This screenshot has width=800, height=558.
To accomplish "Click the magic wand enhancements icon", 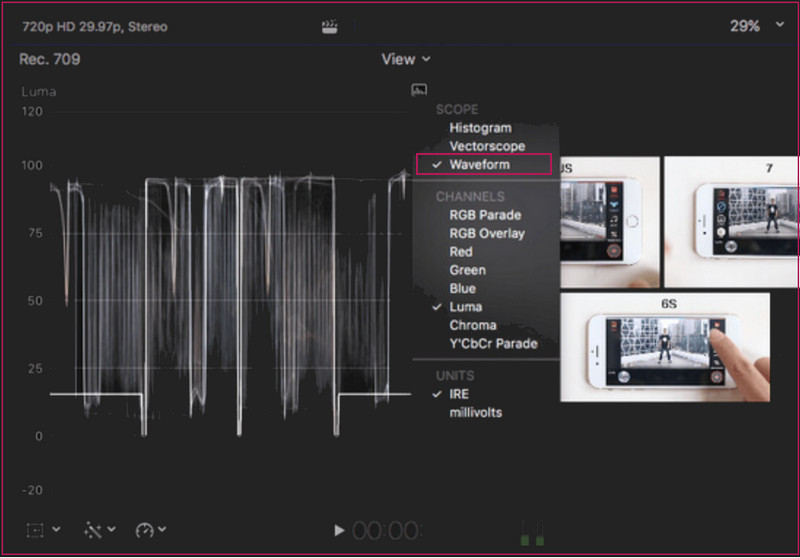I will 92,530.
